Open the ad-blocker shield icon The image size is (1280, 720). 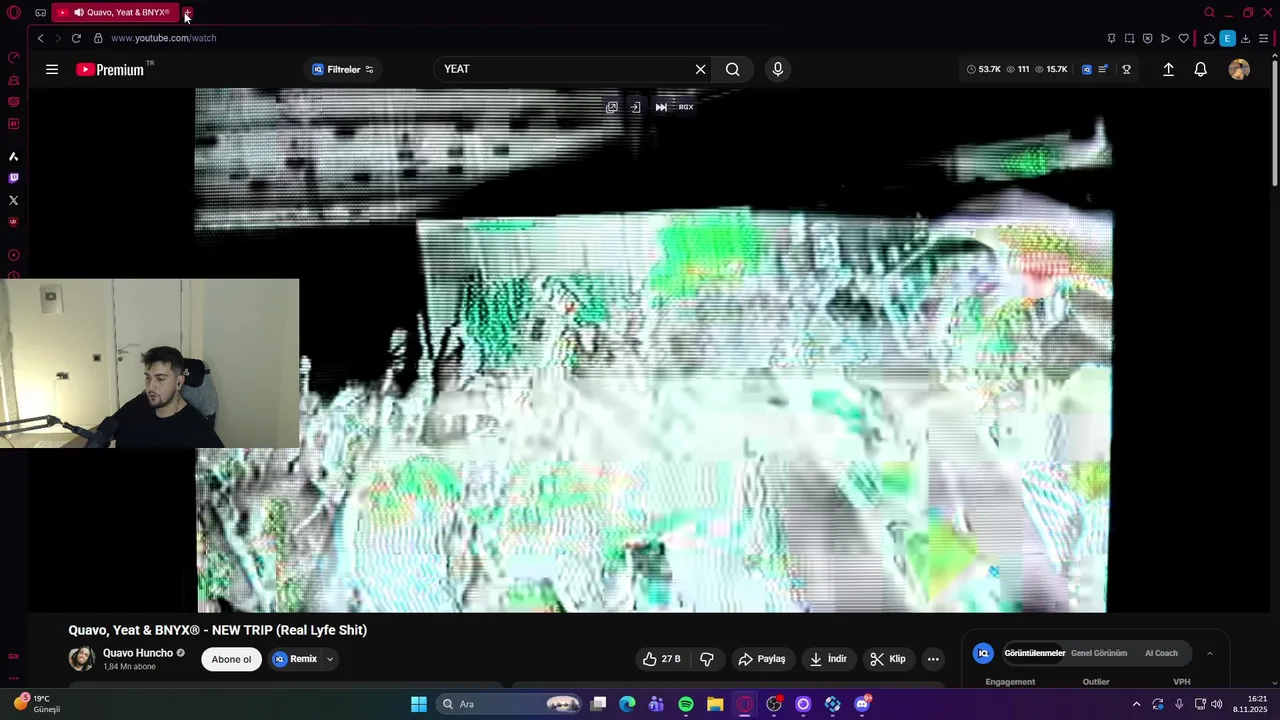coord(1147,38)
